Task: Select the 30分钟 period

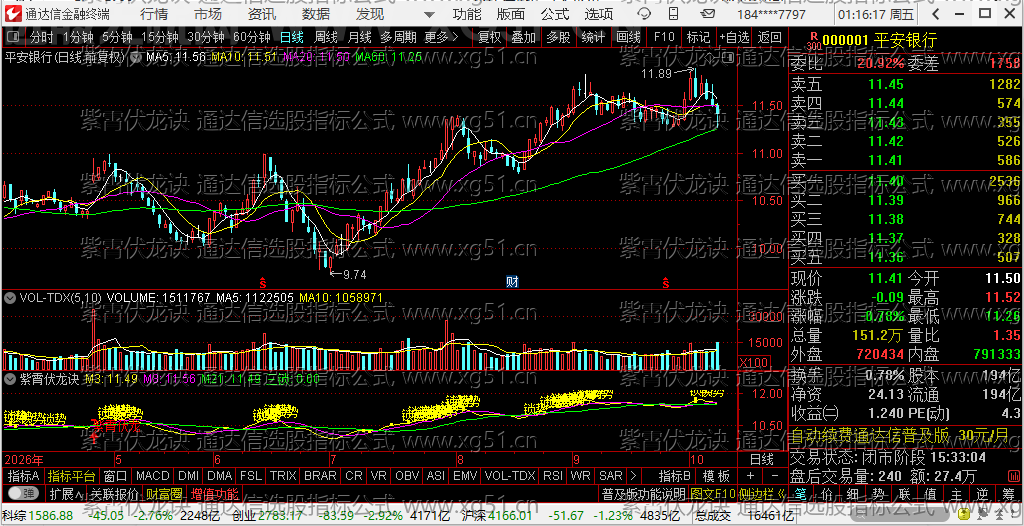Action: coord(205,37)
